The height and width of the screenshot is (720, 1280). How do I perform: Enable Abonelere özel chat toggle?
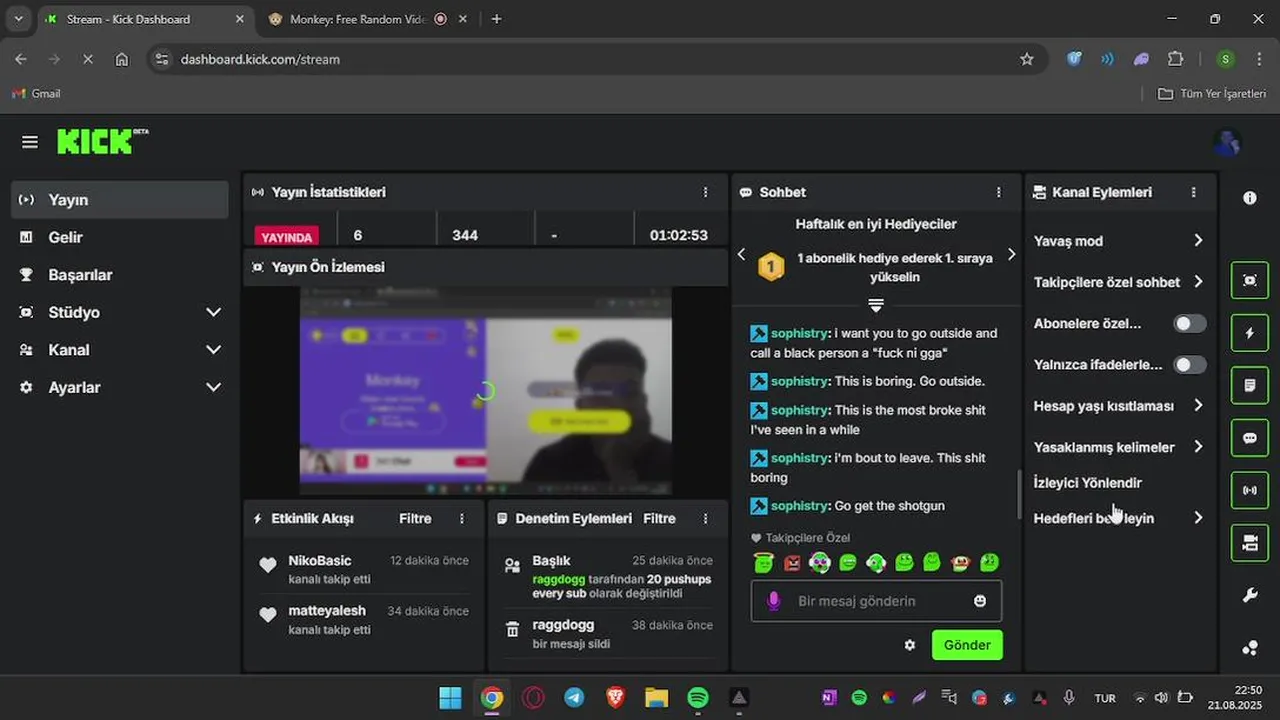(1189, 323)
